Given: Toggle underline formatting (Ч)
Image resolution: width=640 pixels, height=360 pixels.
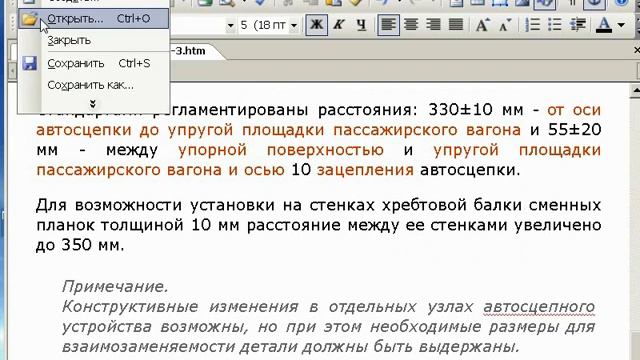Looking at the screenshot, I should click(361, 25).
